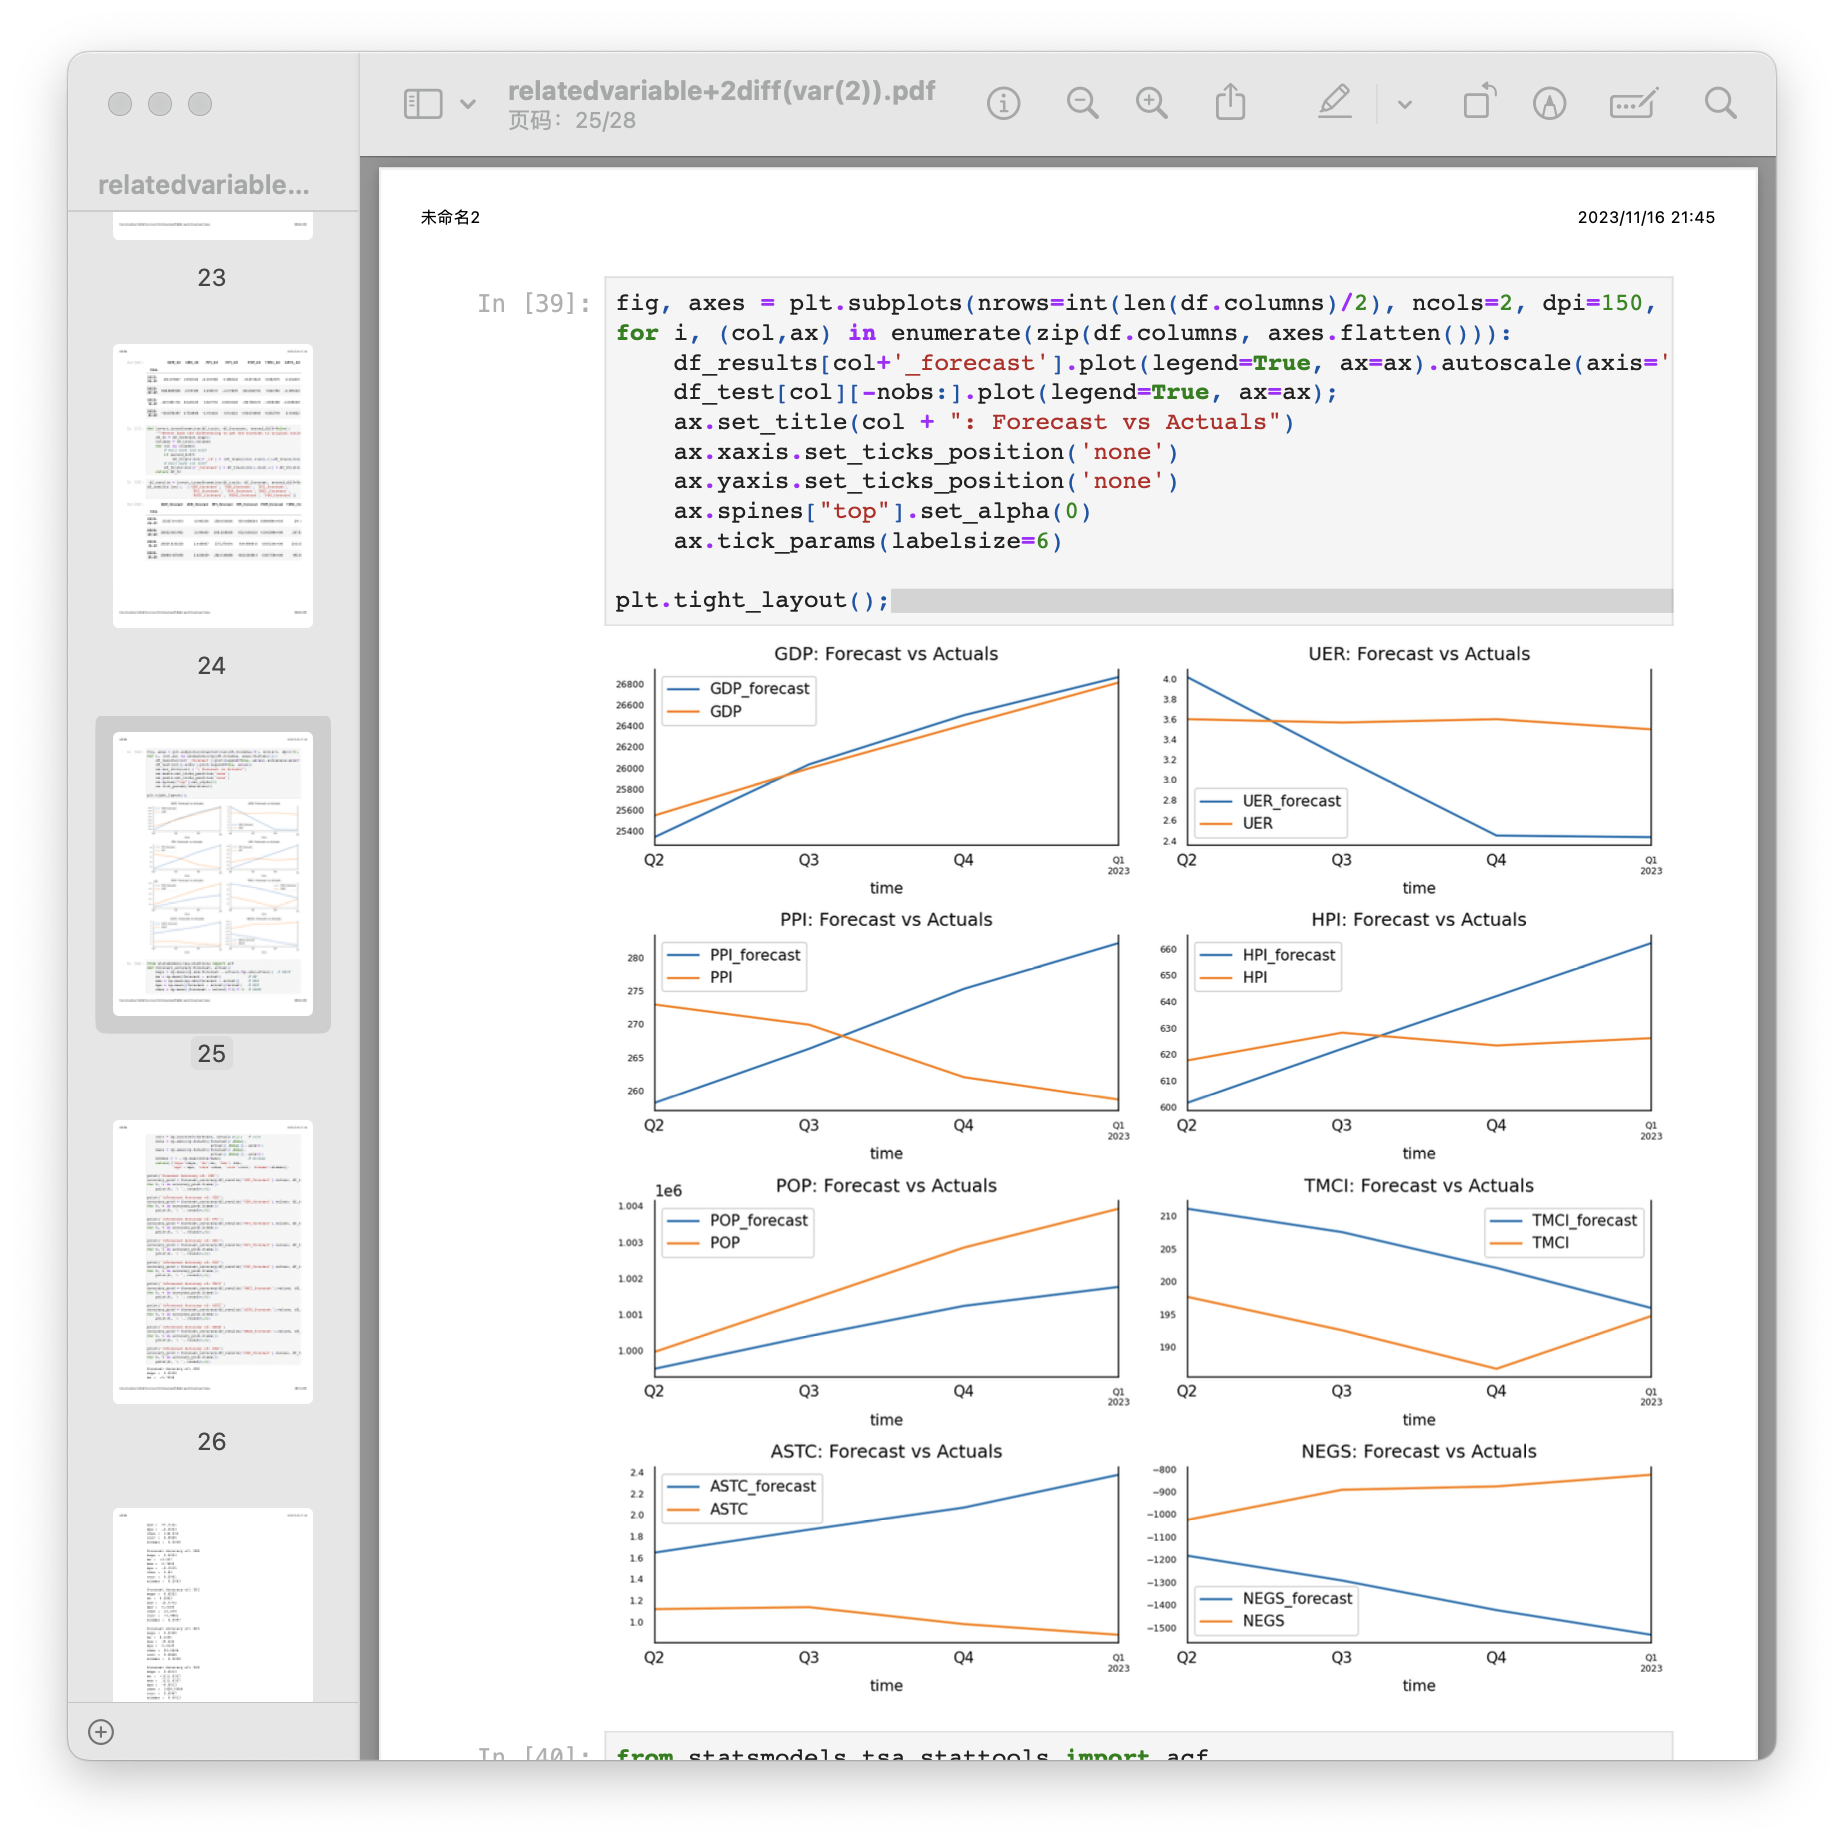This screenshot has width=1844, height=1844.
Task: Click the window zoom button
Action: coord(200,104)
